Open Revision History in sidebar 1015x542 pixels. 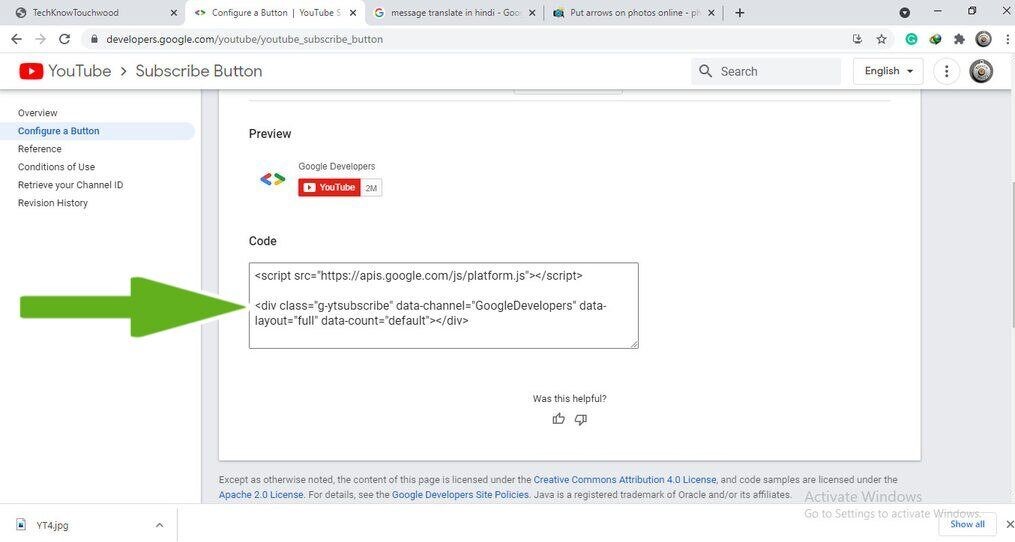click(x=52, y=203)
